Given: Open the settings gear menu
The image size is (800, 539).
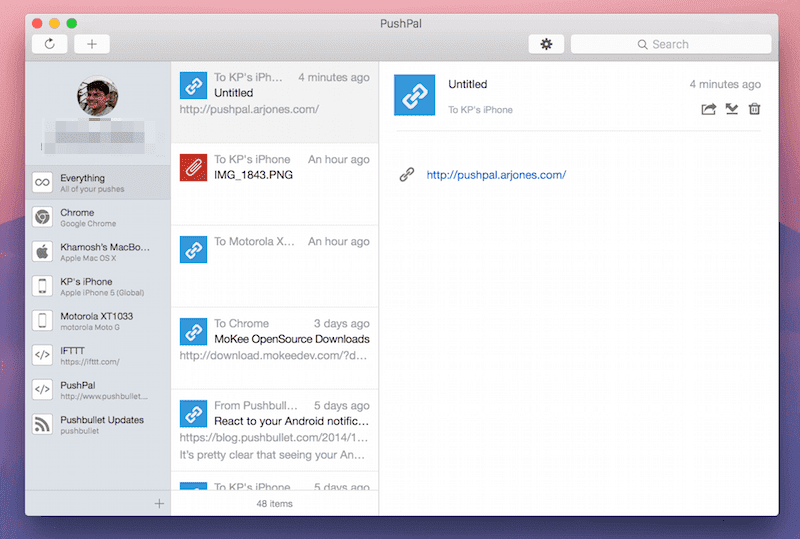Looking at the screenshot, I should (546, 44).
